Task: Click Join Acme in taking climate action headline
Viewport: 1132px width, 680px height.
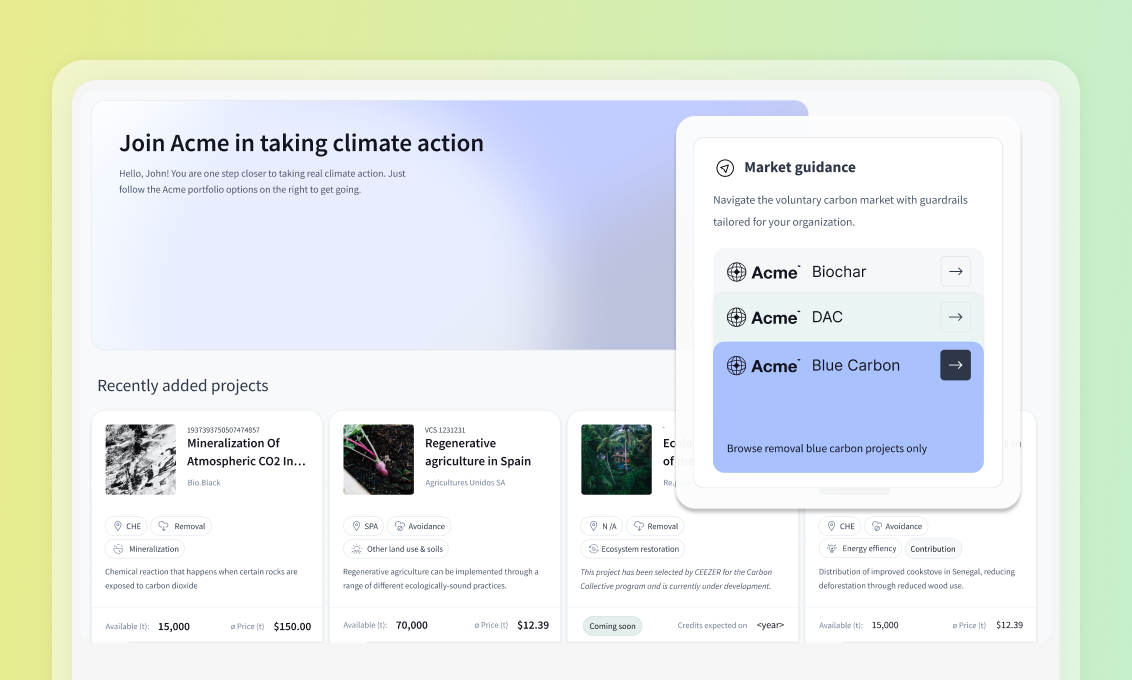Action: click(x=301, y=143)
